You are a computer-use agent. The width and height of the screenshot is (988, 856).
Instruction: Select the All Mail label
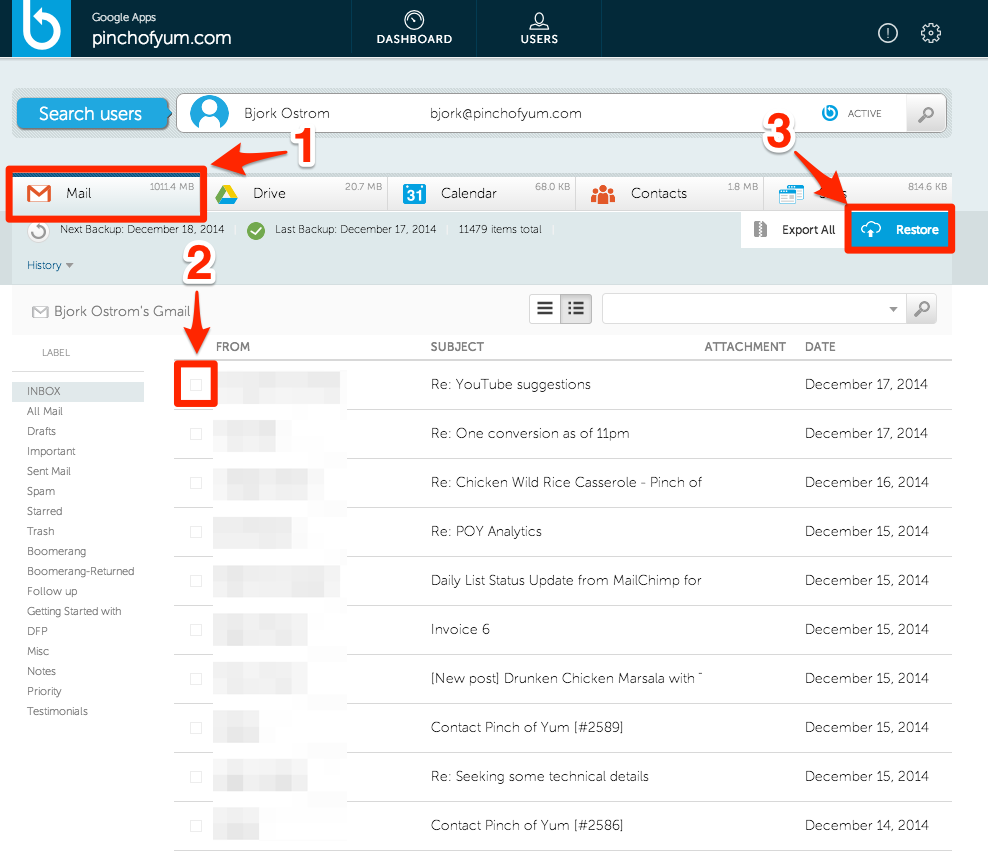coord(45,411)
